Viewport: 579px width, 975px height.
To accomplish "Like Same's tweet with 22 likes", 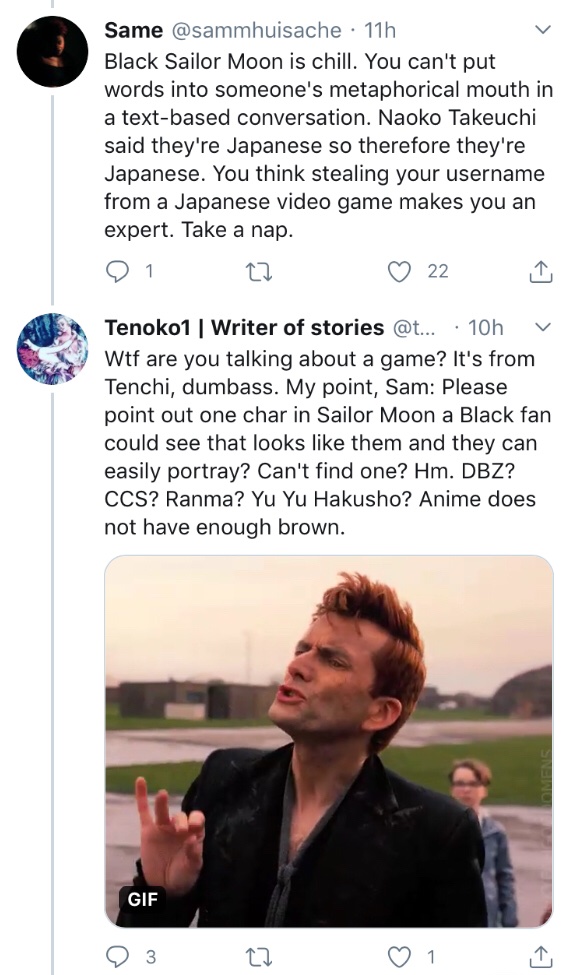I will click(399, 272).
